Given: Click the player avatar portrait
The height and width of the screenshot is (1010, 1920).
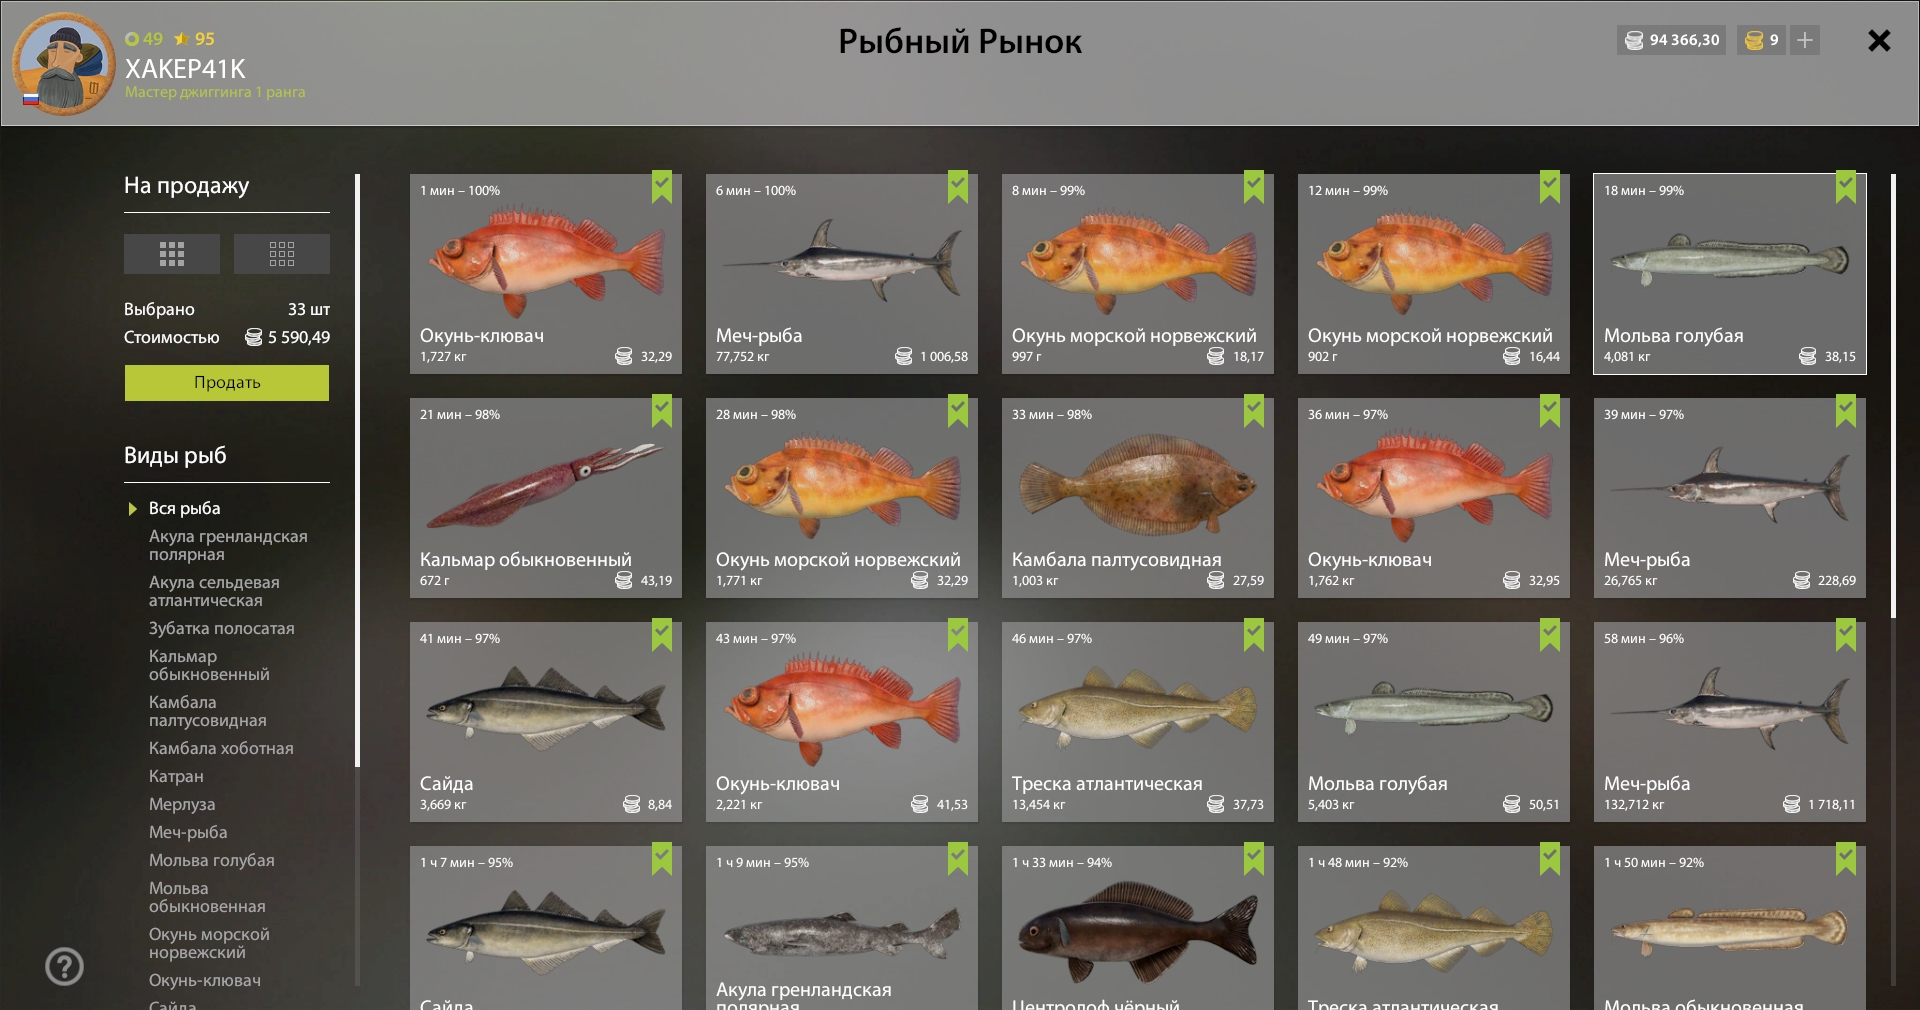Looking at the screenshot, I should point(64,64).
